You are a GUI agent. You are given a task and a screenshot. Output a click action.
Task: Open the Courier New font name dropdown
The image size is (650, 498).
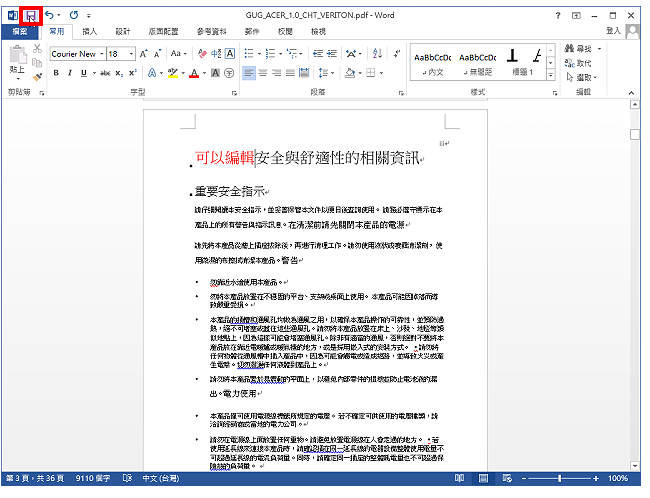tap(102, 54)
